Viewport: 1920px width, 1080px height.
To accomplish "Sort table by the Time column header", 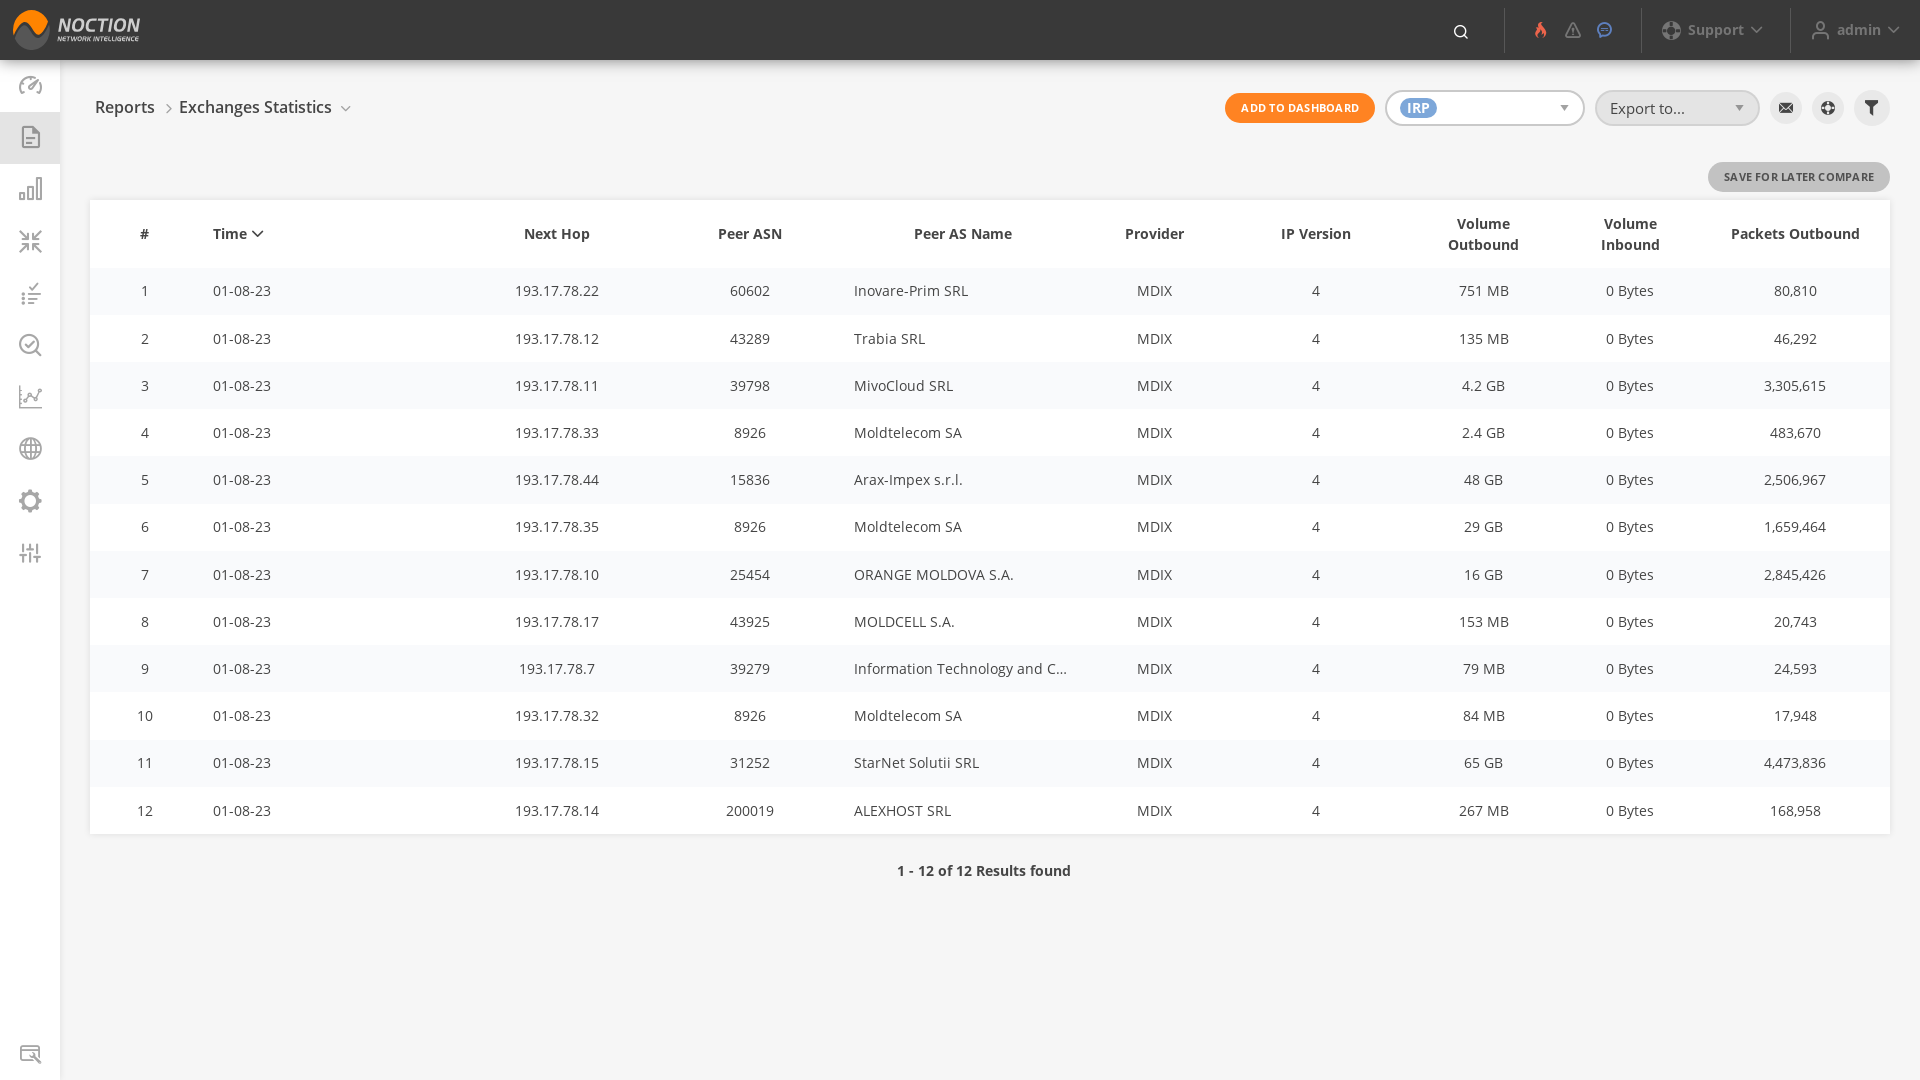I will click(x=238, y=234).
